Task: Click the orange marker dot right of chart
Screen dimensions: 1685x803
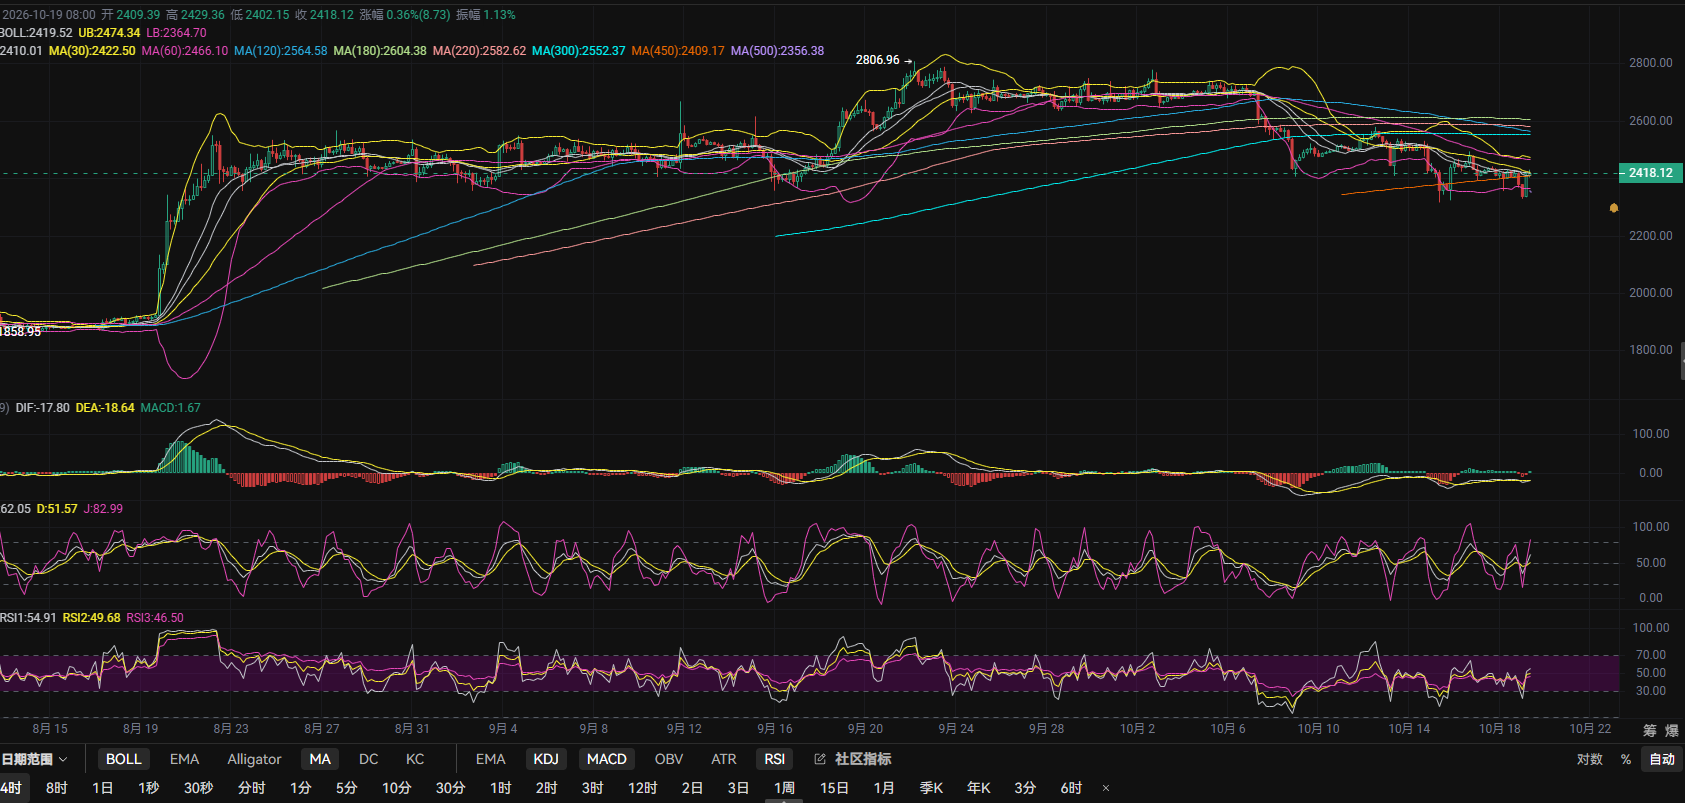Action: pos(1614,208)
